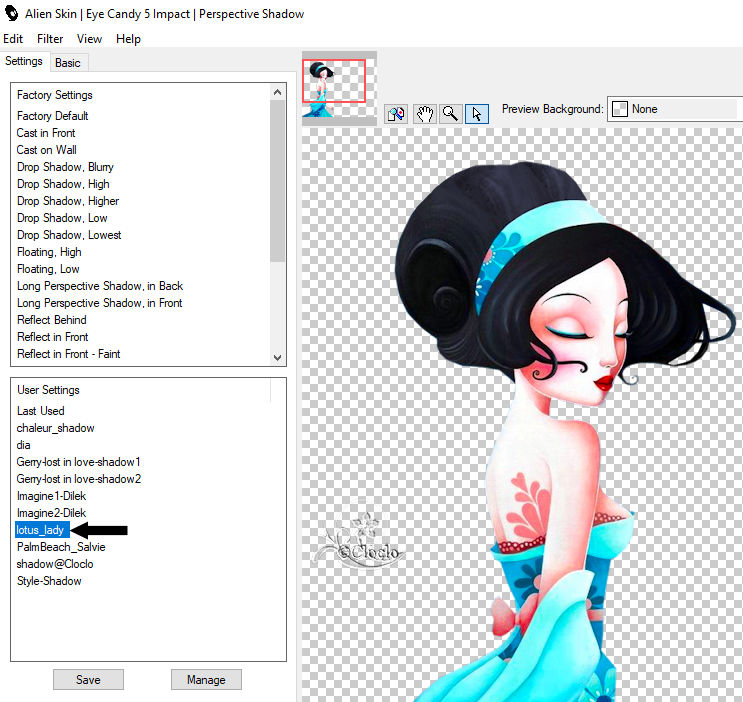Select Long Perspective Shadow, in Back
Image resolution: width=743 pixels, height=702 pixels.
click(x=100, y=286)
